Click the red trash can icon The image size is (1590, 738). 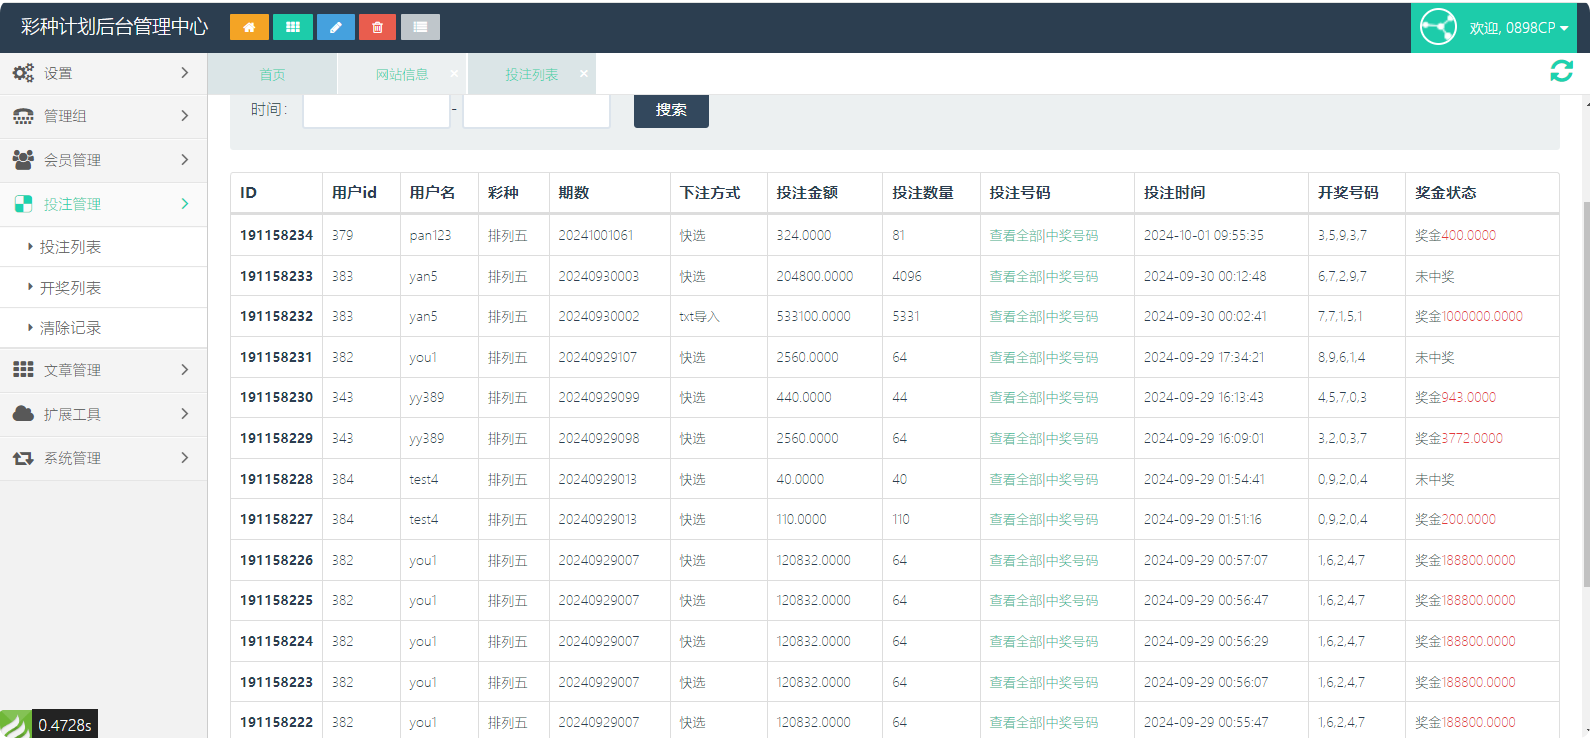[377, 27]
